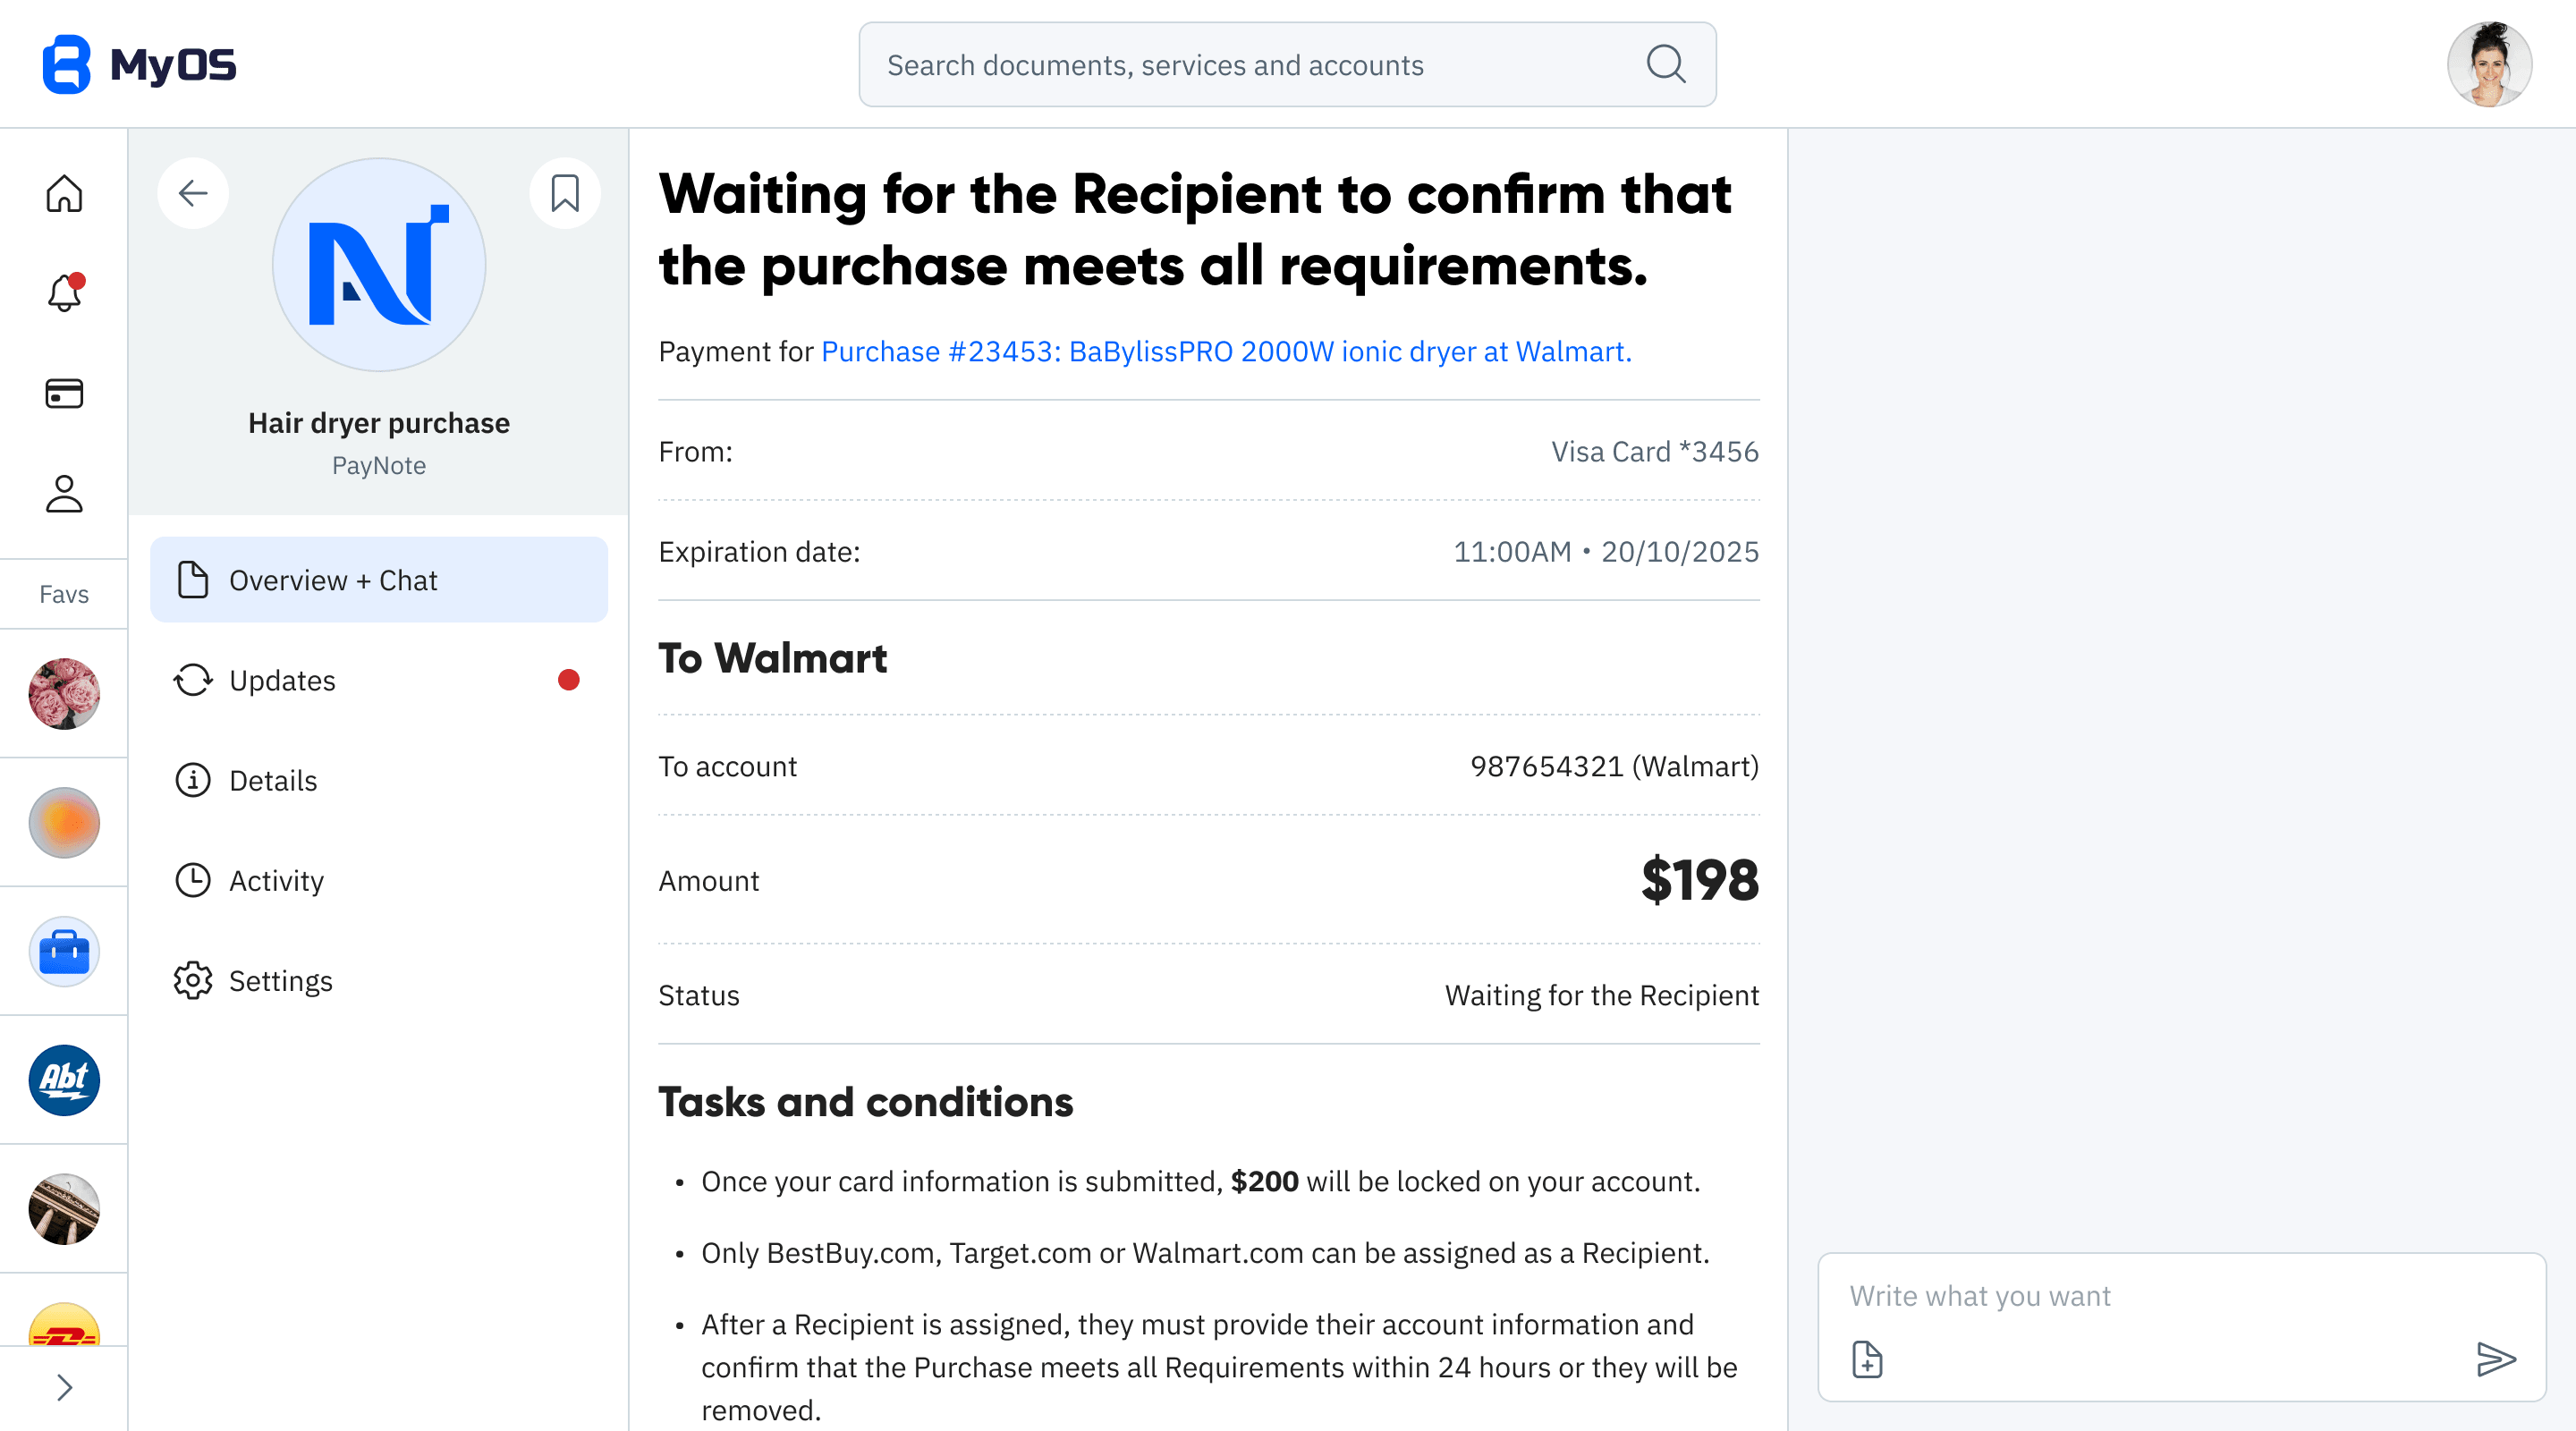Open the profile contact icon in sidebar
Image resolution: width=2576 pixels, height=1431 pixels.
click(x=63, y=494)
